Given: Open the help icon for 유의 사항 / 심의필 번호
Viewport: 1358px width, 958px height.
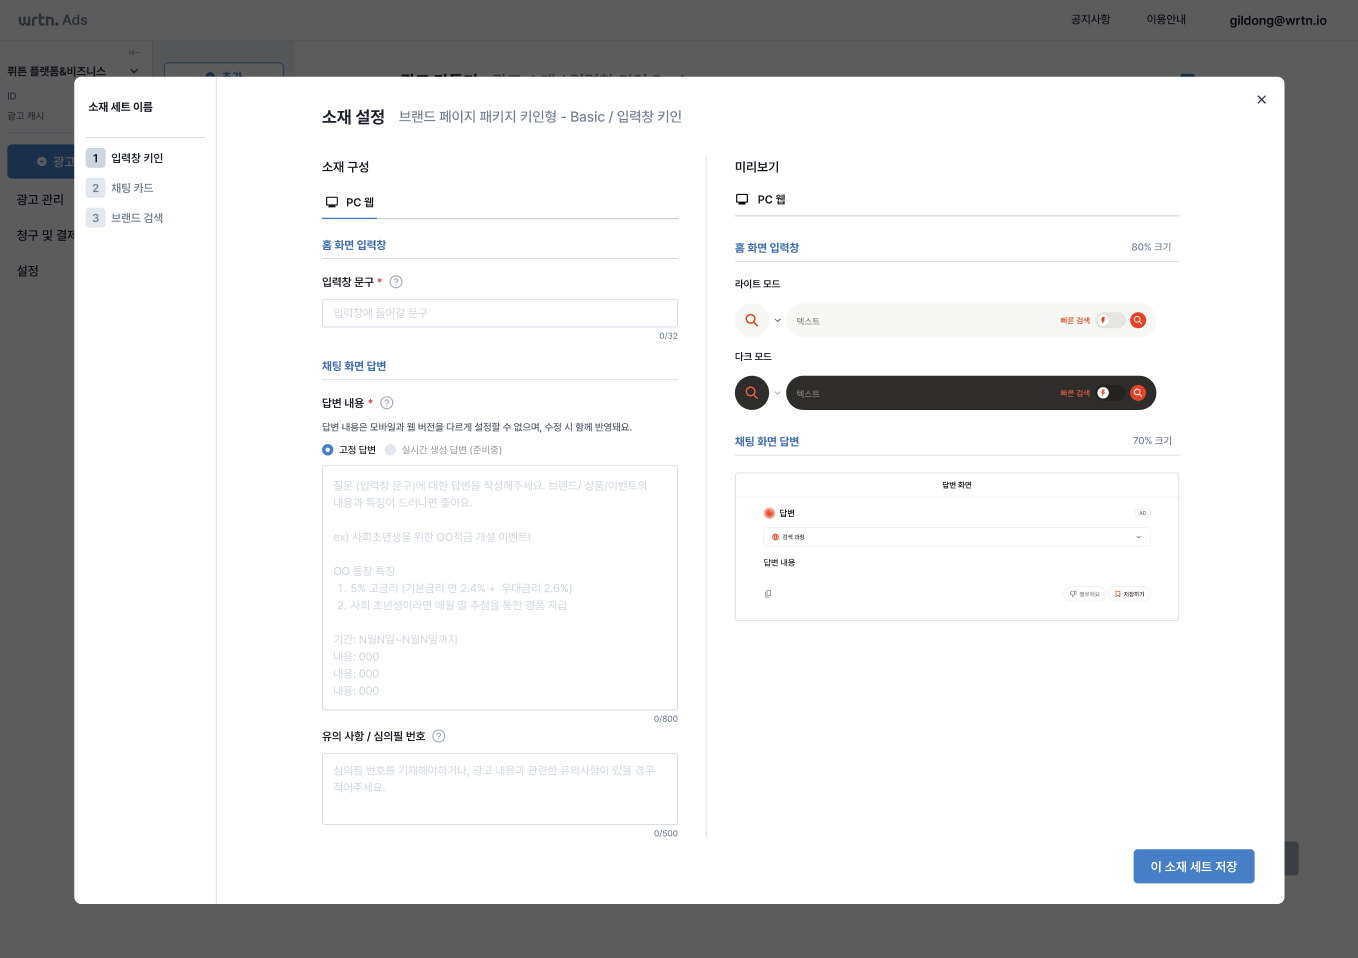Looking at the screenshot, I should pos(439,736).
